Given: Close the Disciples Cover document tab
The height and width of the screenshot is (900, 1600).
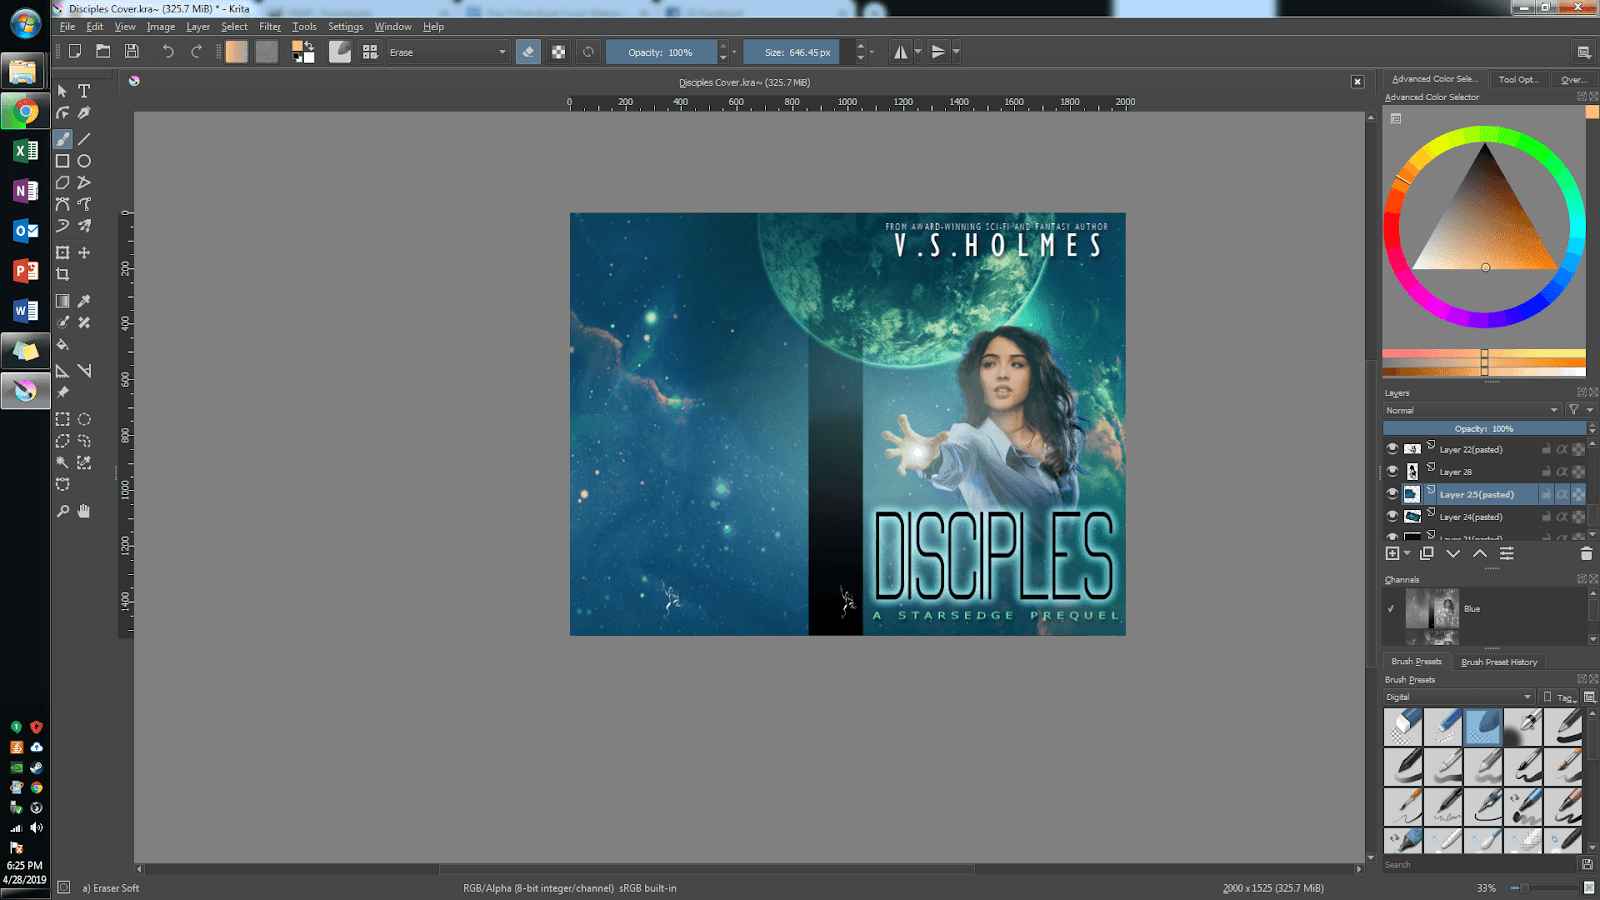Looking at the screenshot, I should pos(1357,82).
